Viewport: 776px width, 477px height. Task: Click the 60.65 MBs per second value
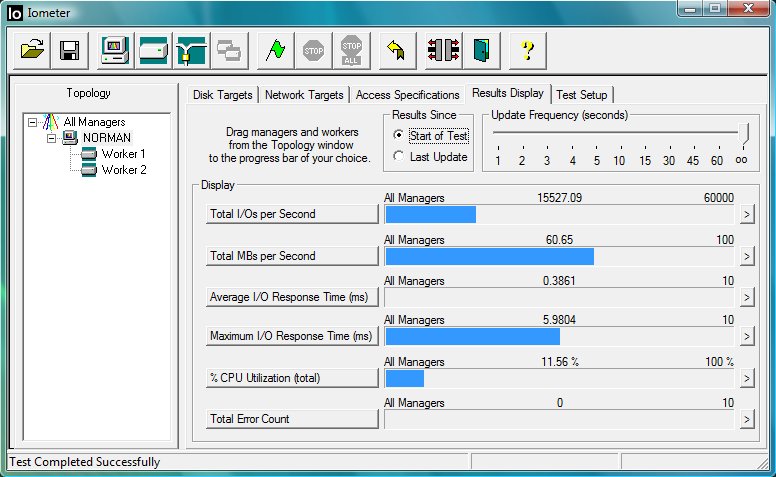(559, 240)
